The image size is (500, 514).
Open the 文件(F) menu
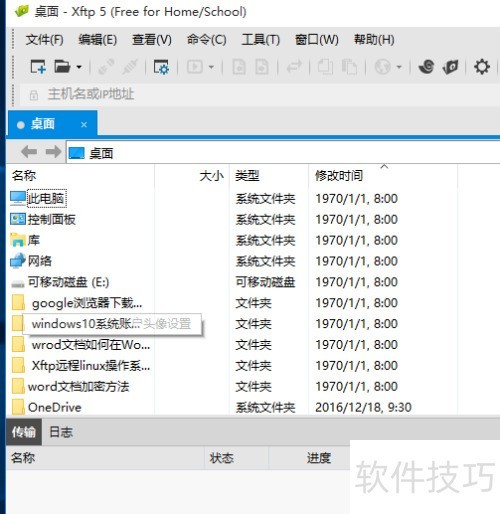click(x=44, y=40)
